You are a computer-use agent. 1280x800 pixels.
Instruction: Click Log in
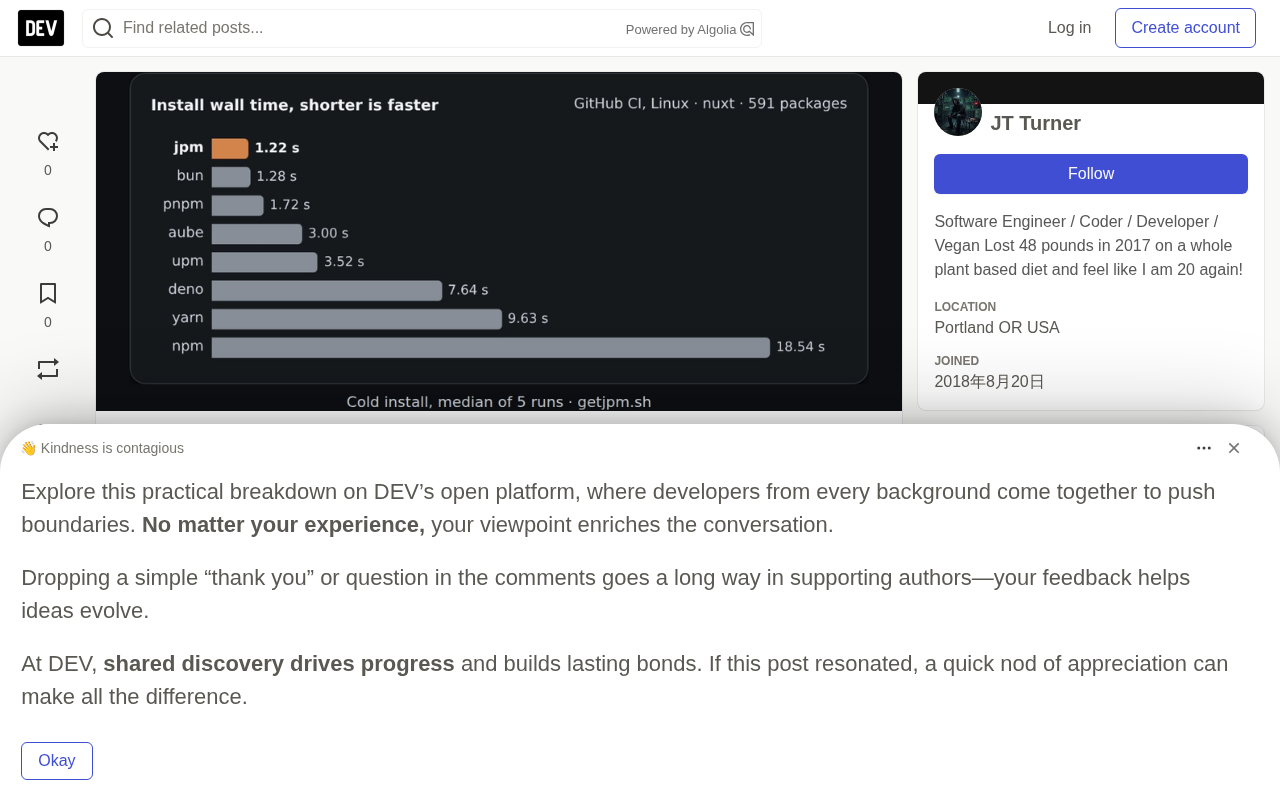click(x=1069, y=28)
